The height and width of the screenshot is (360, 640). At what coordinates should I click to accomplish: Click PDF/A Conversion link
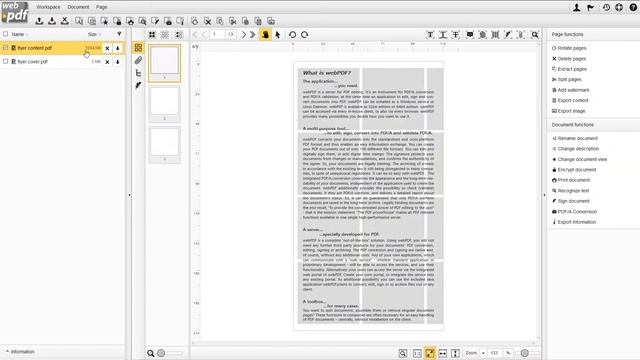click(x=574, y=211)
